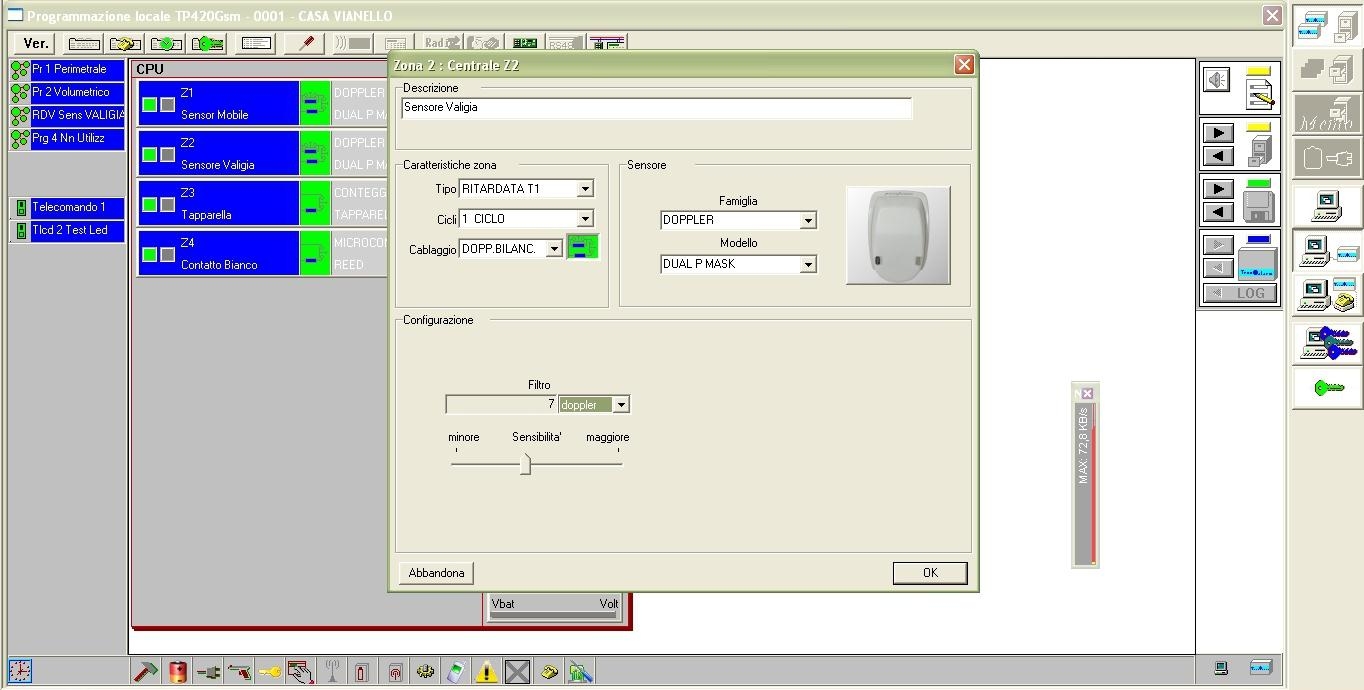The image size is (1364, 690).
Task: Click the green key icon in right sidebar
Action: tap(1328, 387)
